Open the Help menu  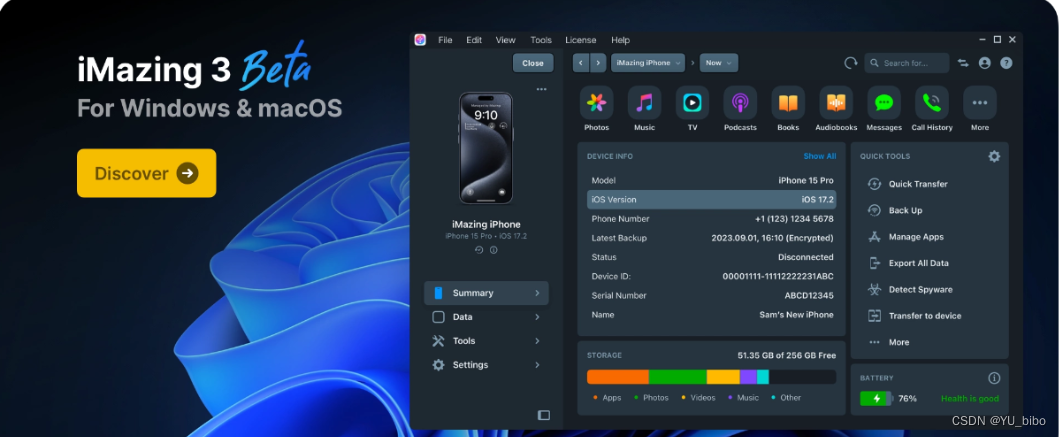coord(620,40)
